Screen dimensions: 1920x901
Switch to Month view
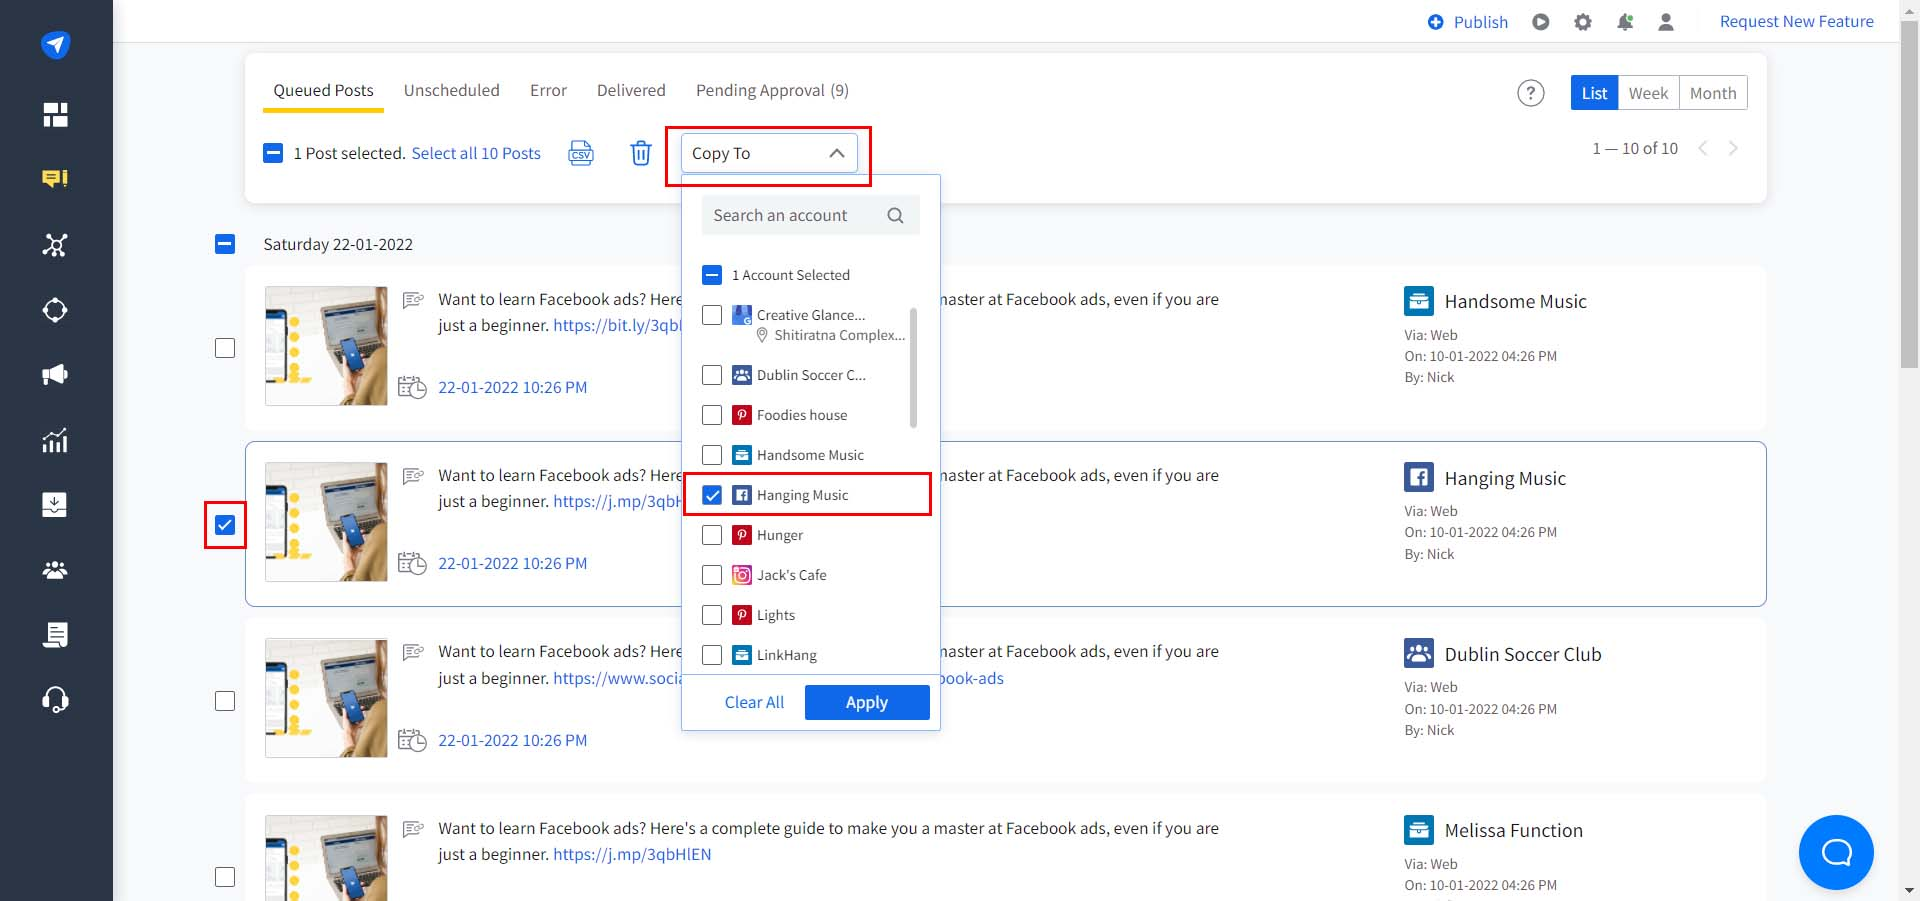[x=1713, y=93]
